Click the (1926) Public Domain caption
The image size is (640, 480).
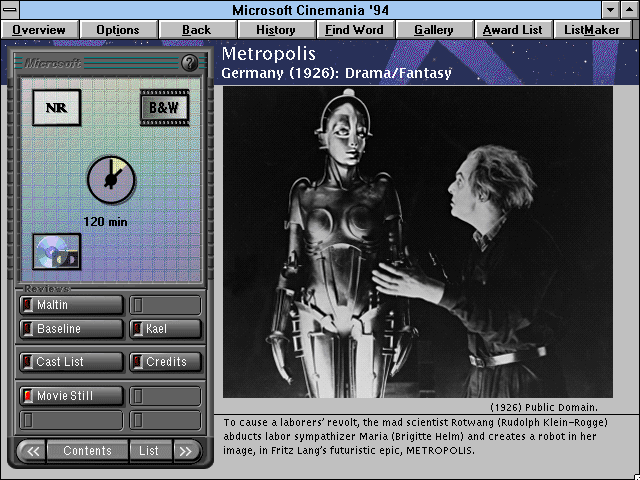click(x=544, y=407)
